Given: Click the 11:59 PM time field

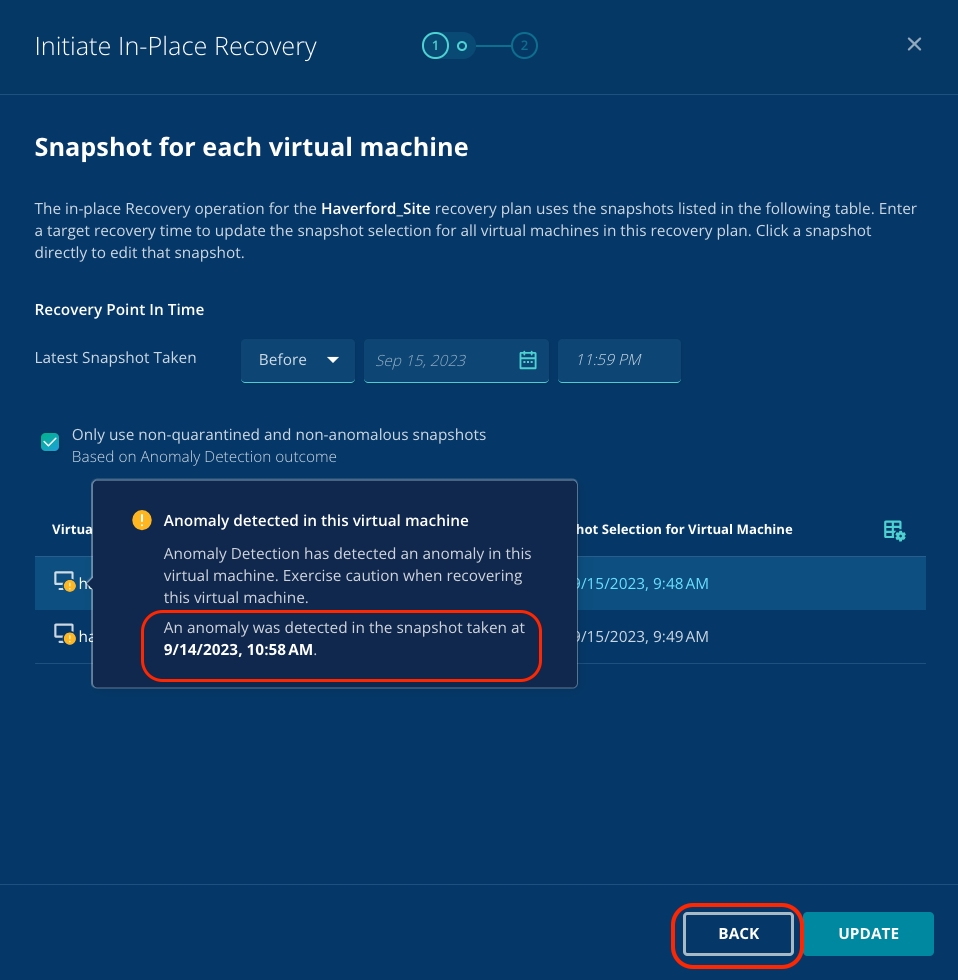Looking at the screenshot, I should [x=619, y=360].
